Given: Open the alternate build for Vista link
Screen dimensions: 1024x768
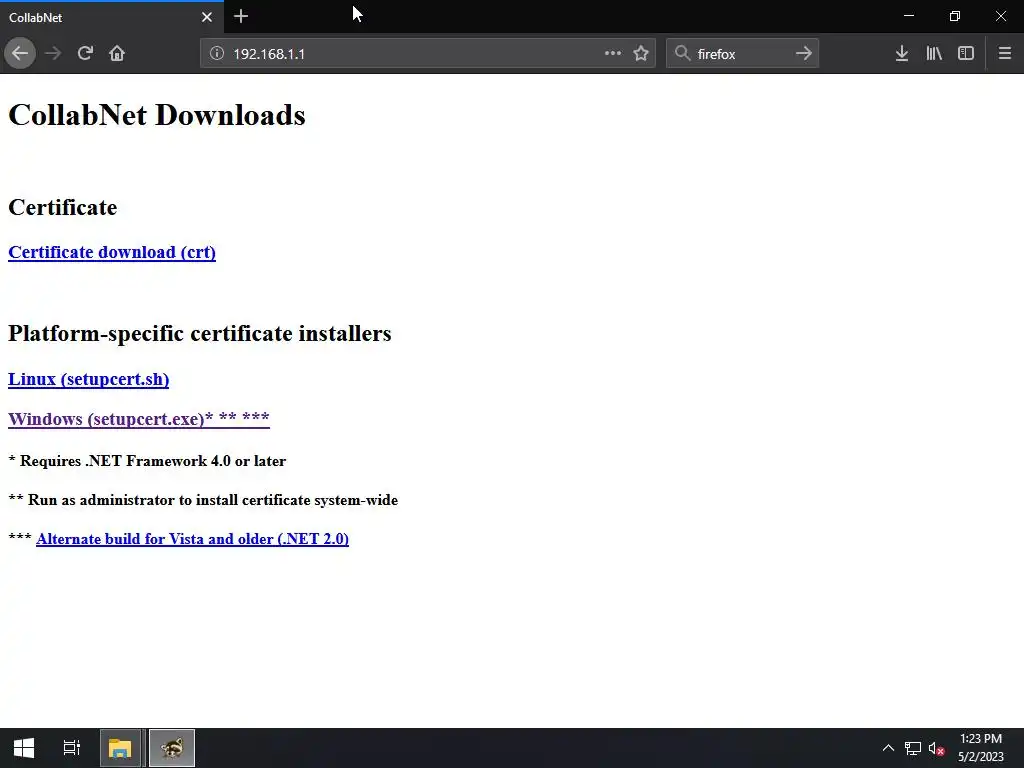Looking at the screenshot, I should (192, 539).
